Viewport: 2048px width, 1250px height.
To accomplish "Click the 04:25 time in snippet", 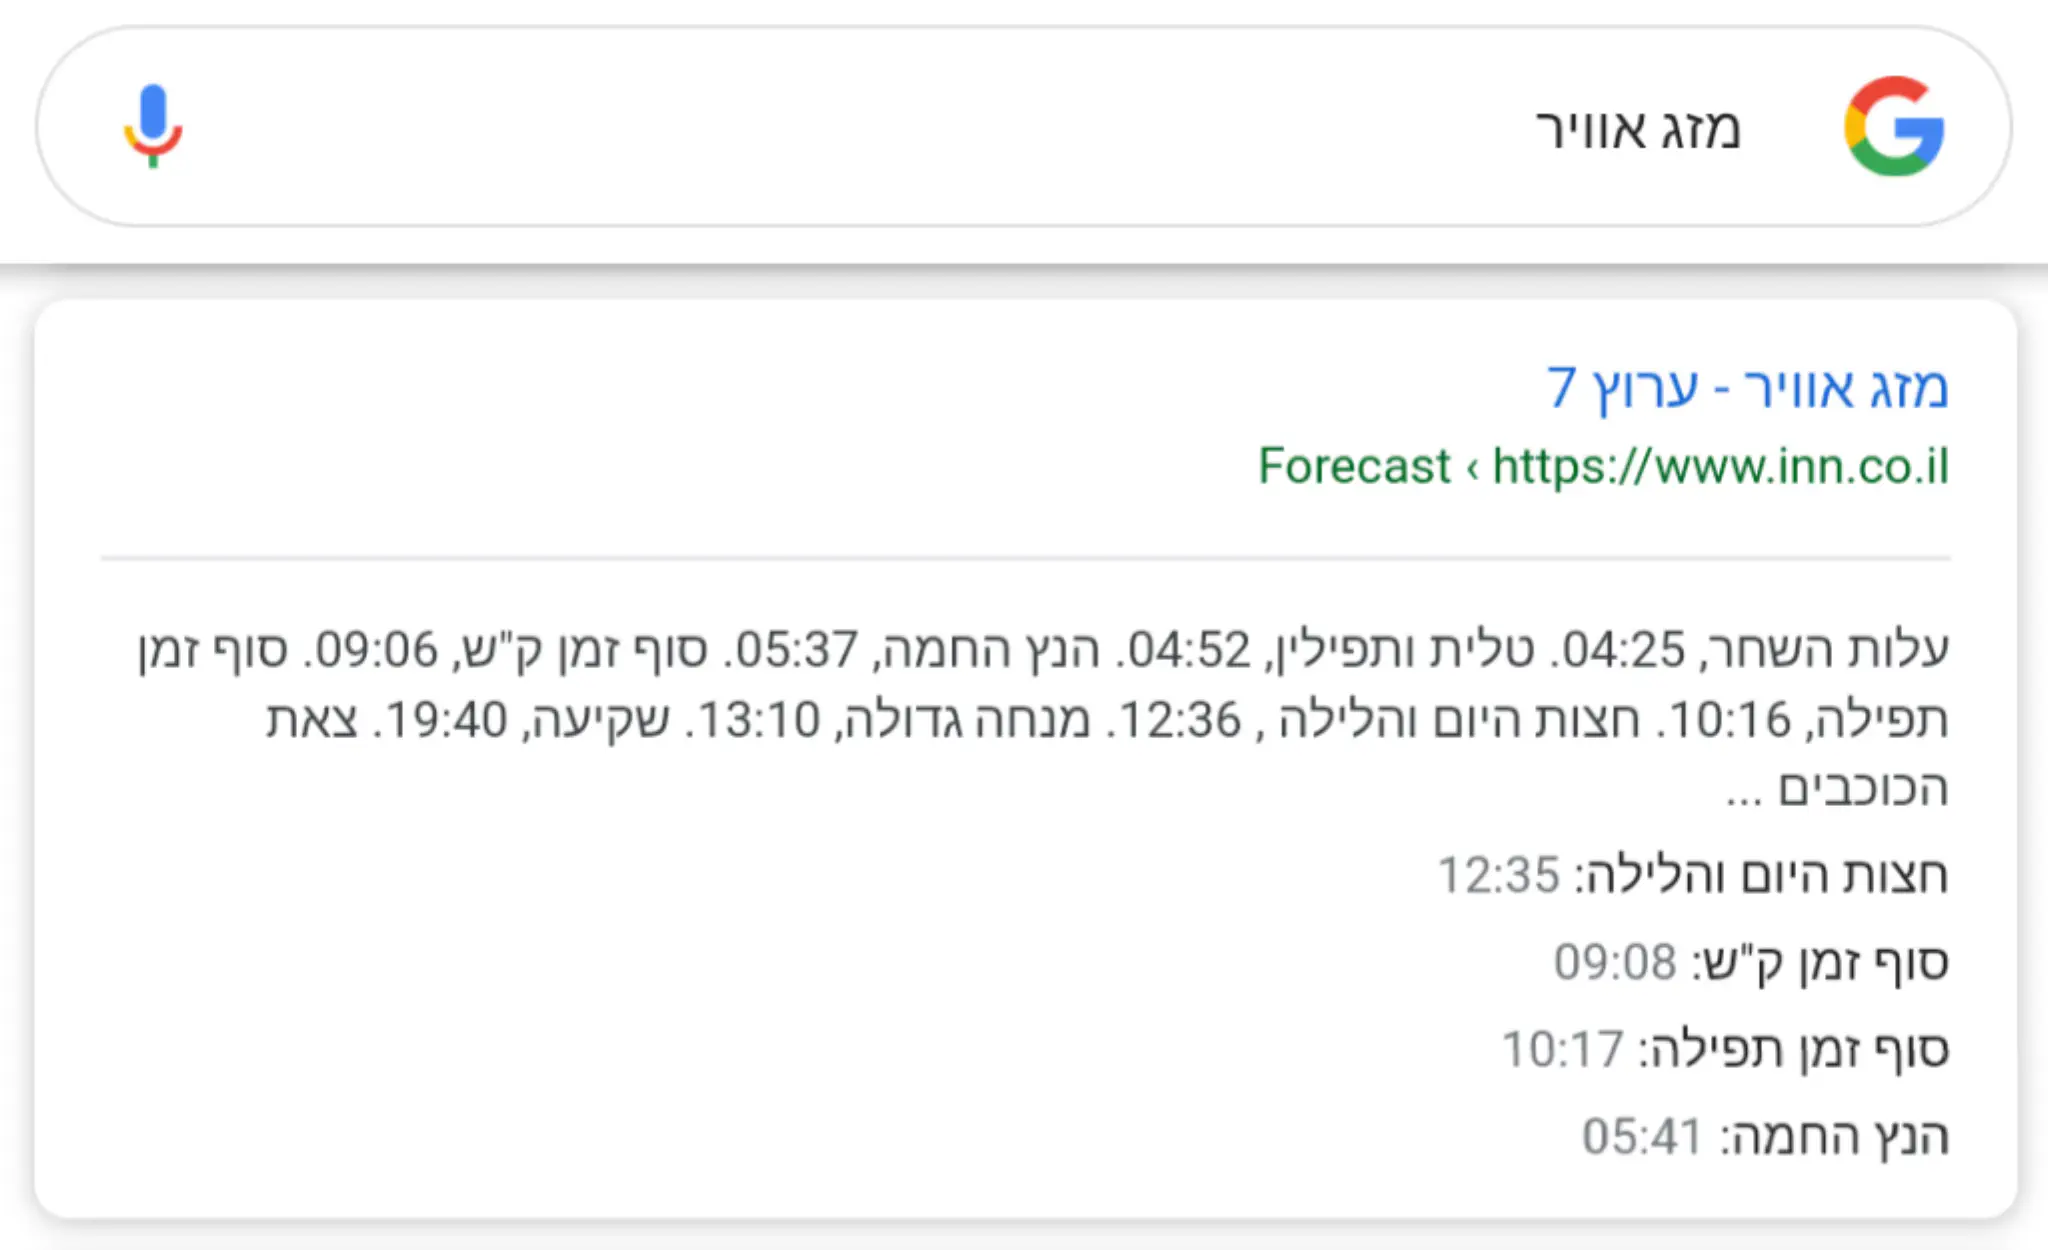I will tap(1622, 649).
